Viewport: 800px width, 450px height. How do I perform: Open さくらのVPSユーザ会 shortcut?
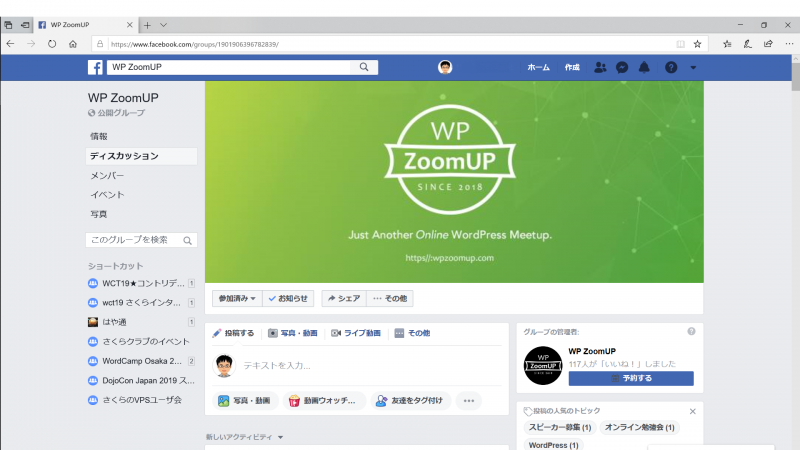tap(141, 400)
